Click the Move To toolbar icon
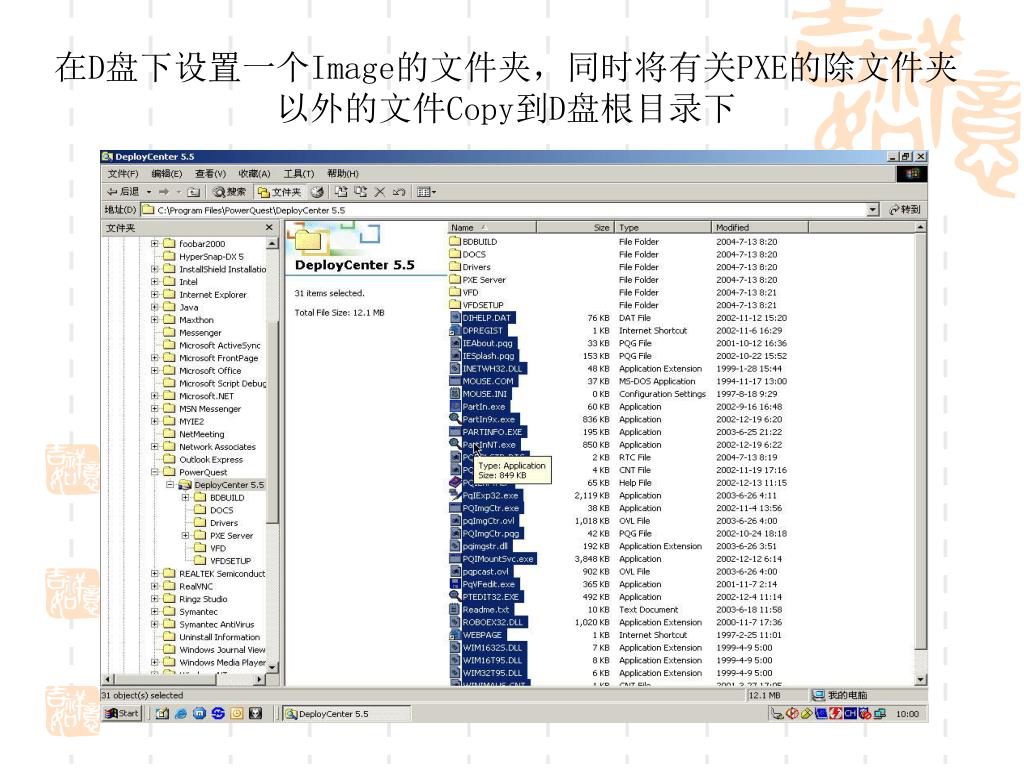 341,192
